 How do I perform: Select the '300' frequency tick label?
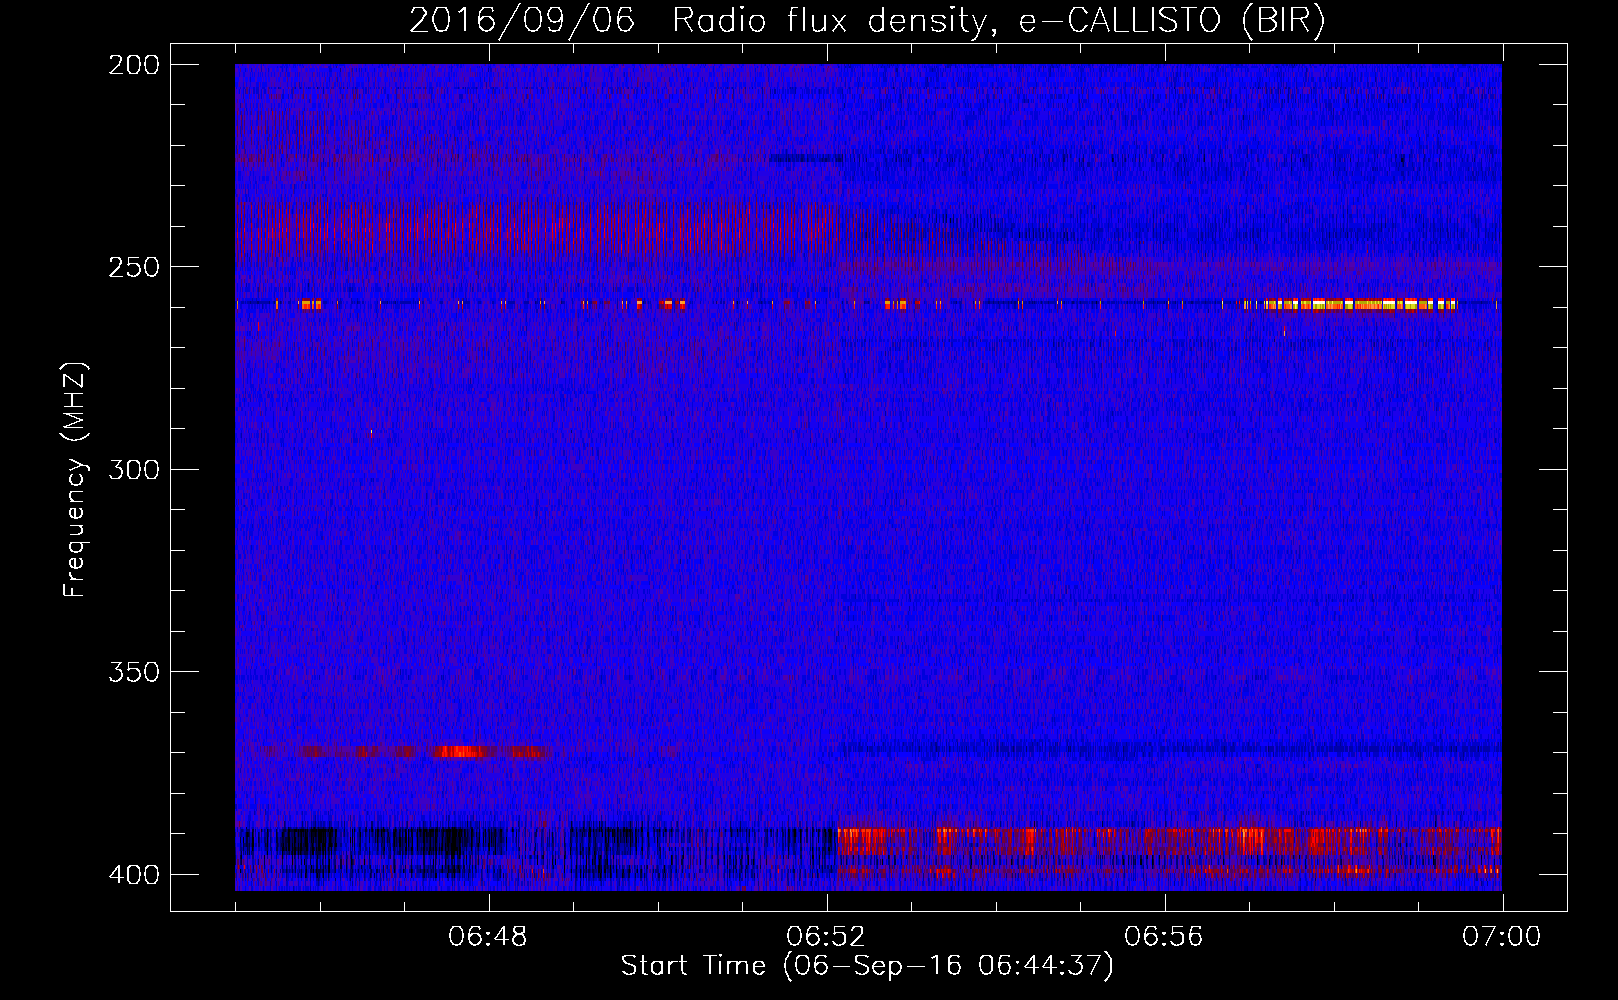(133, 470)
